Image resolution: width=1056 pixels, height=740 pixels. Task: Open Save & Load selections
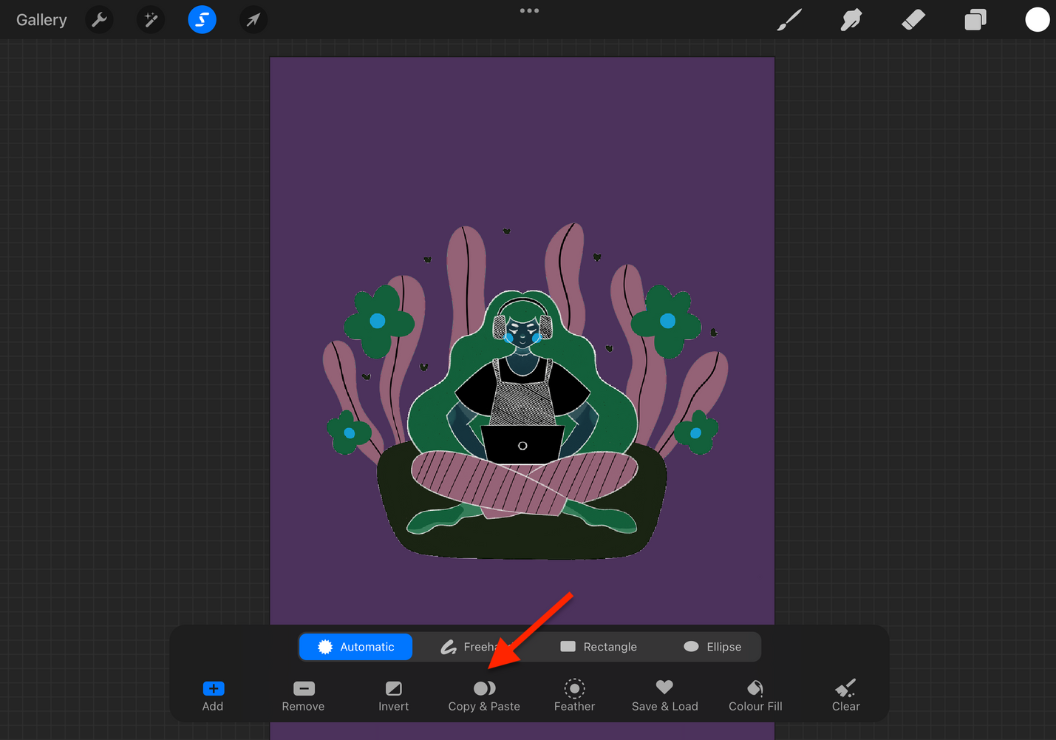tap(664, 694)
